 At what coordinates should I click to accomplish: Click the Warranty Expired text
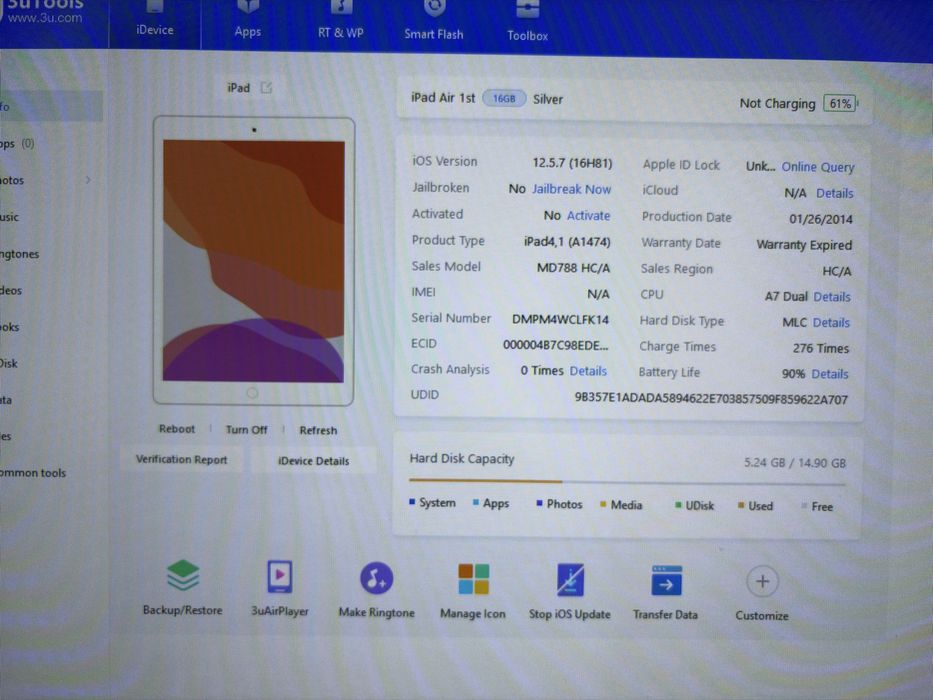(x=804, y=245)
